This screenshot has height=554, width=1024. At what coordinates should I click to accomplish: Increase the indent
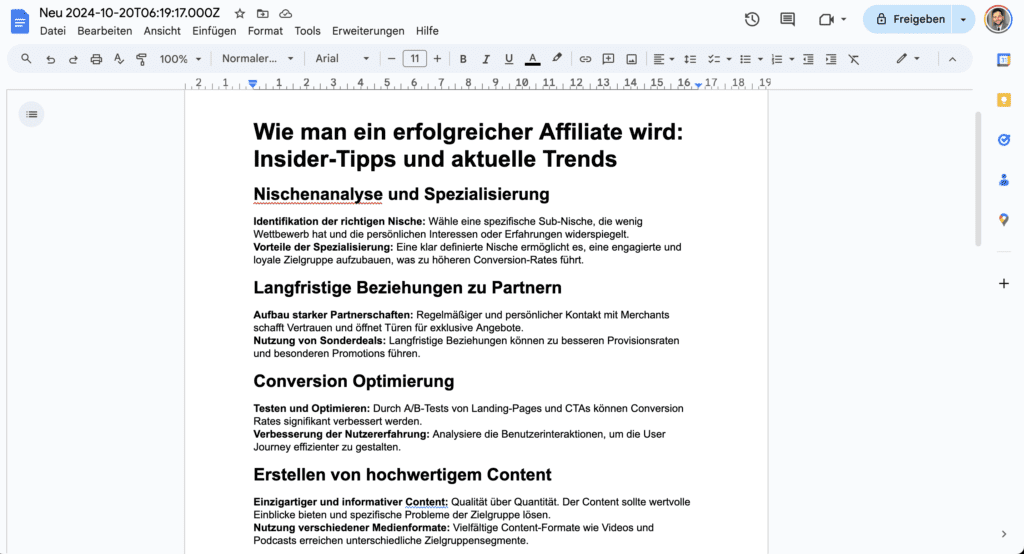831,59
